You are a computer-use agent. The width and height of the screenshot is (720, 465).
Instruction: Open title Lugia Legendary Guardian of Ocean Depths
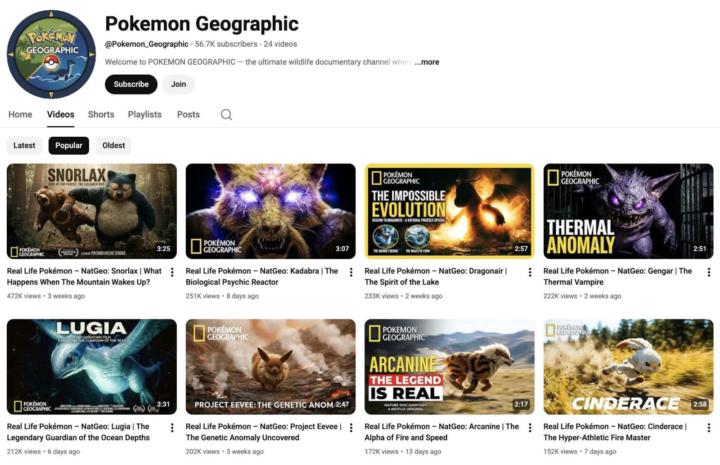pyautogui.click(x=78, y=432)
